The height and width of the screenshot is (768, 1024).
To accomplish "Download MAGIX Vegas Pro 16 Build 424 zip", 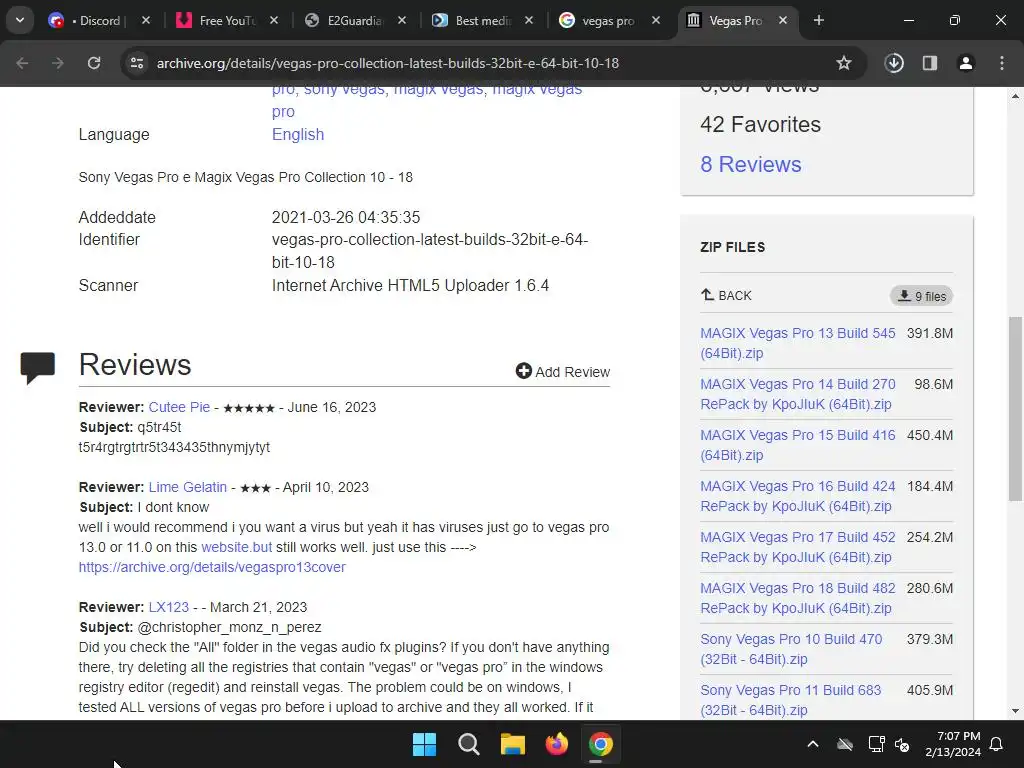I will [797, 496].
